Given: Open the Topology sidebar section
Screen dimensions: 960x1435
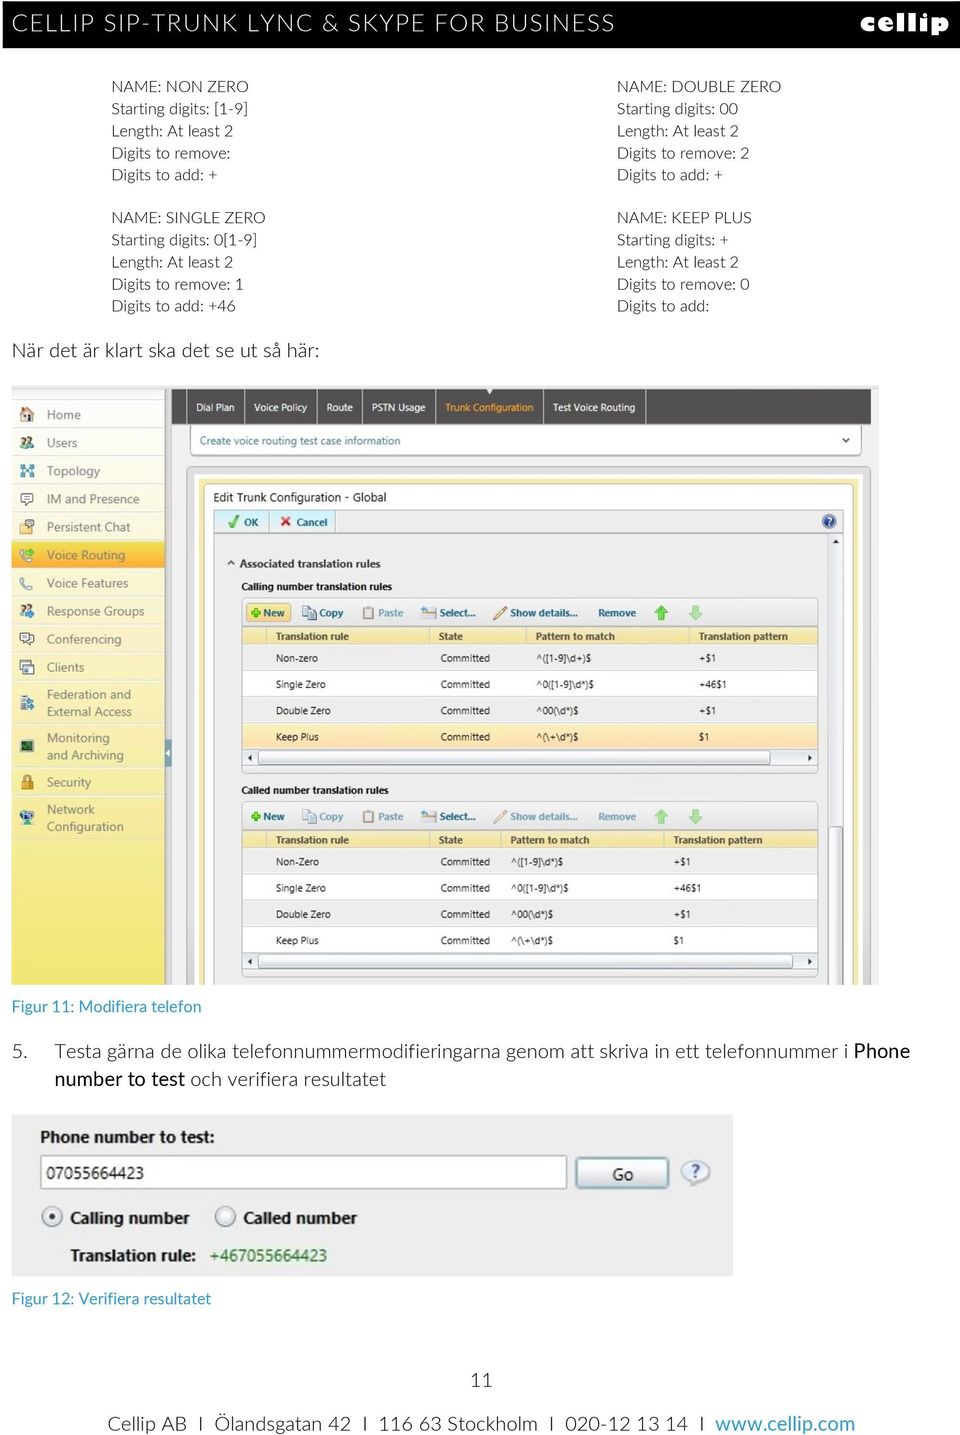Looking at the screenshot, I should (x=88, y=470).
